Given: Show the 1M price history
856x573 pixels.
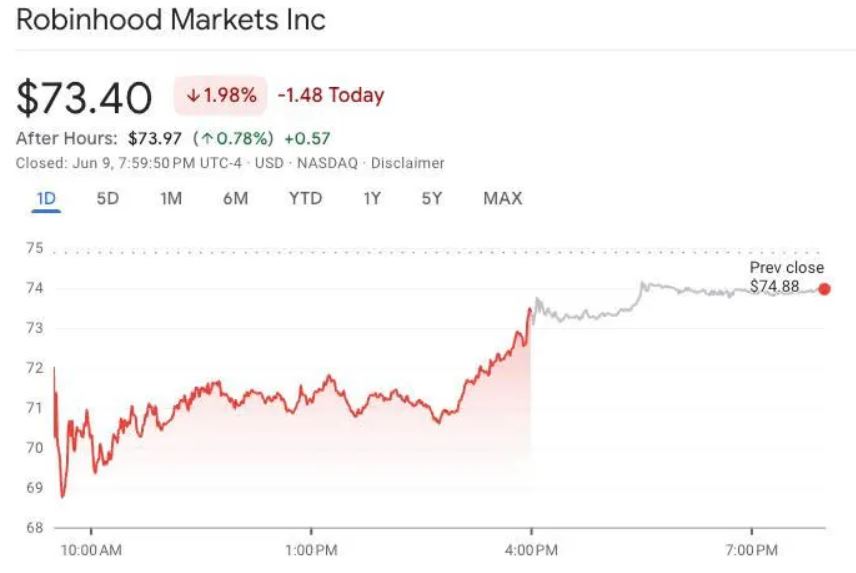Looking at the screenshot, I should coord(171,198).
